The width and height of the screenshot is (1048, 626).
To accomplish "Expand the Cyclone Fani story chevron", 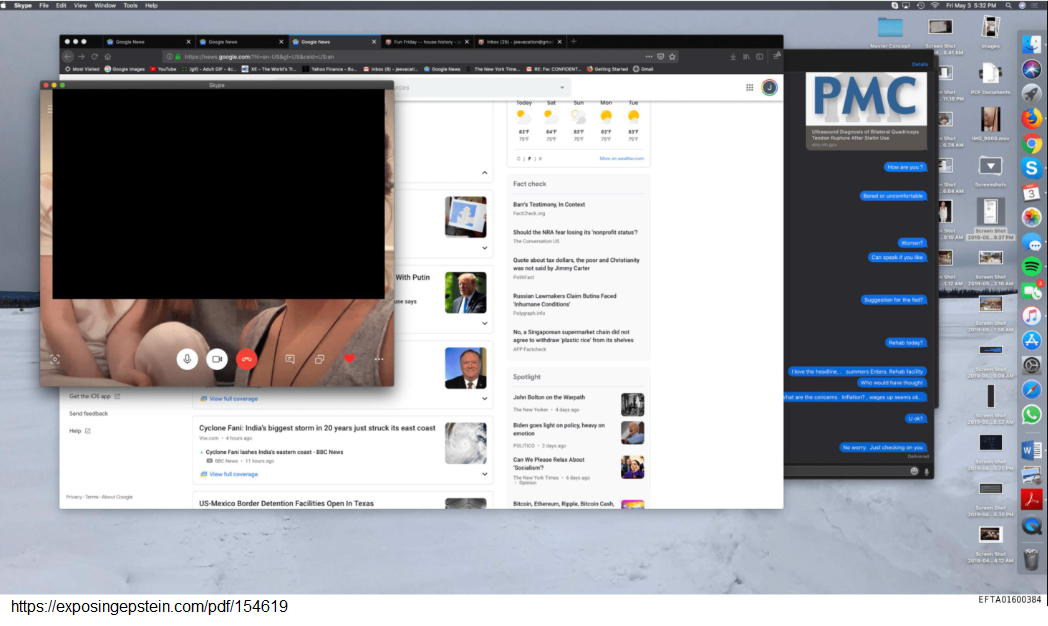I will 485,474.
